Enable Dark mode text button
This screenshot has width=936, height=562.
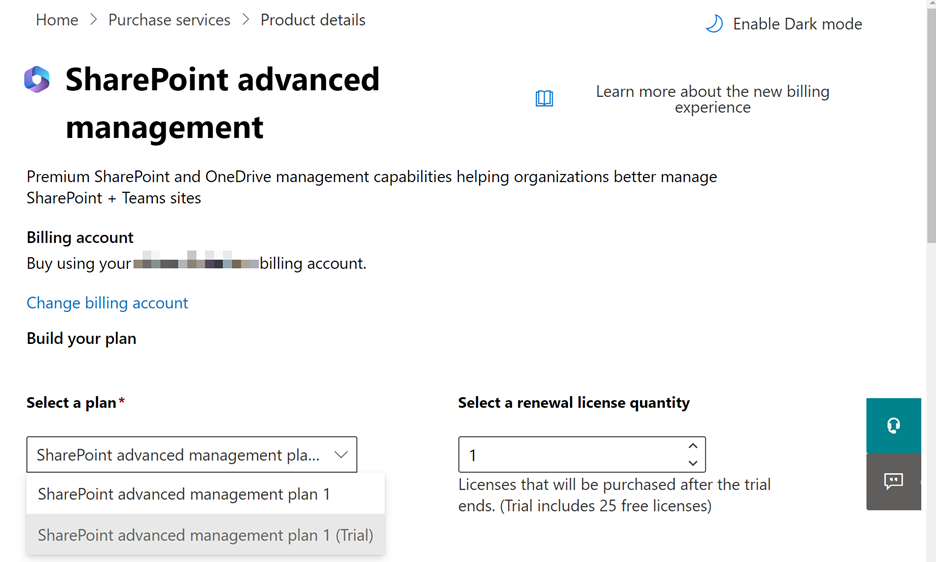pos(798,24)
